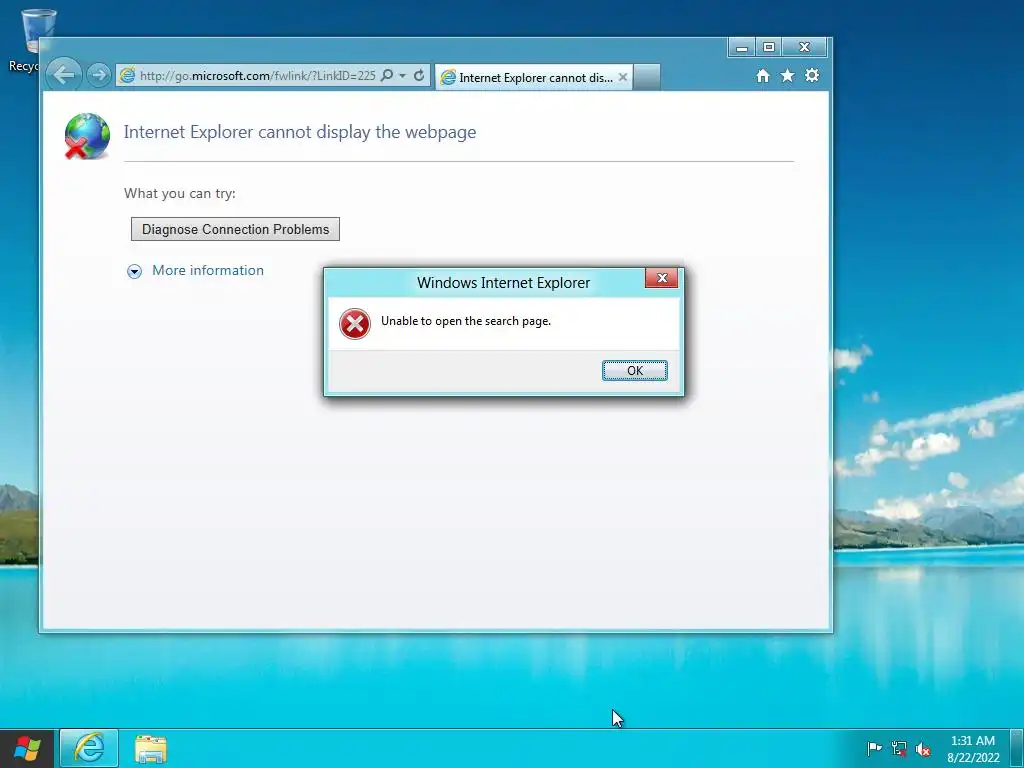The width and height of the screenshot is (1024, 768).
Task: Open a new tab with blank tab button
Action: pyautogui.click(x=646, y=77)
